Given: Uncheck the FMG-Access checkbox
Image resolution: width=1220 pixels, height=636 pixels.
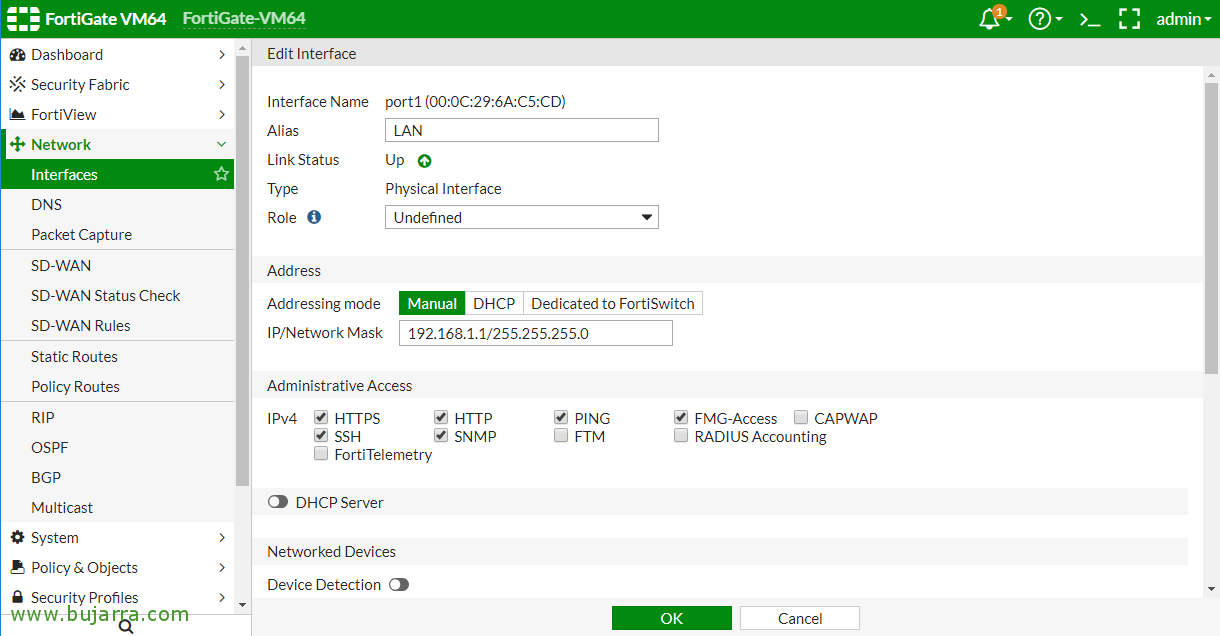Looking at the screenshot, I should (681, 418).
